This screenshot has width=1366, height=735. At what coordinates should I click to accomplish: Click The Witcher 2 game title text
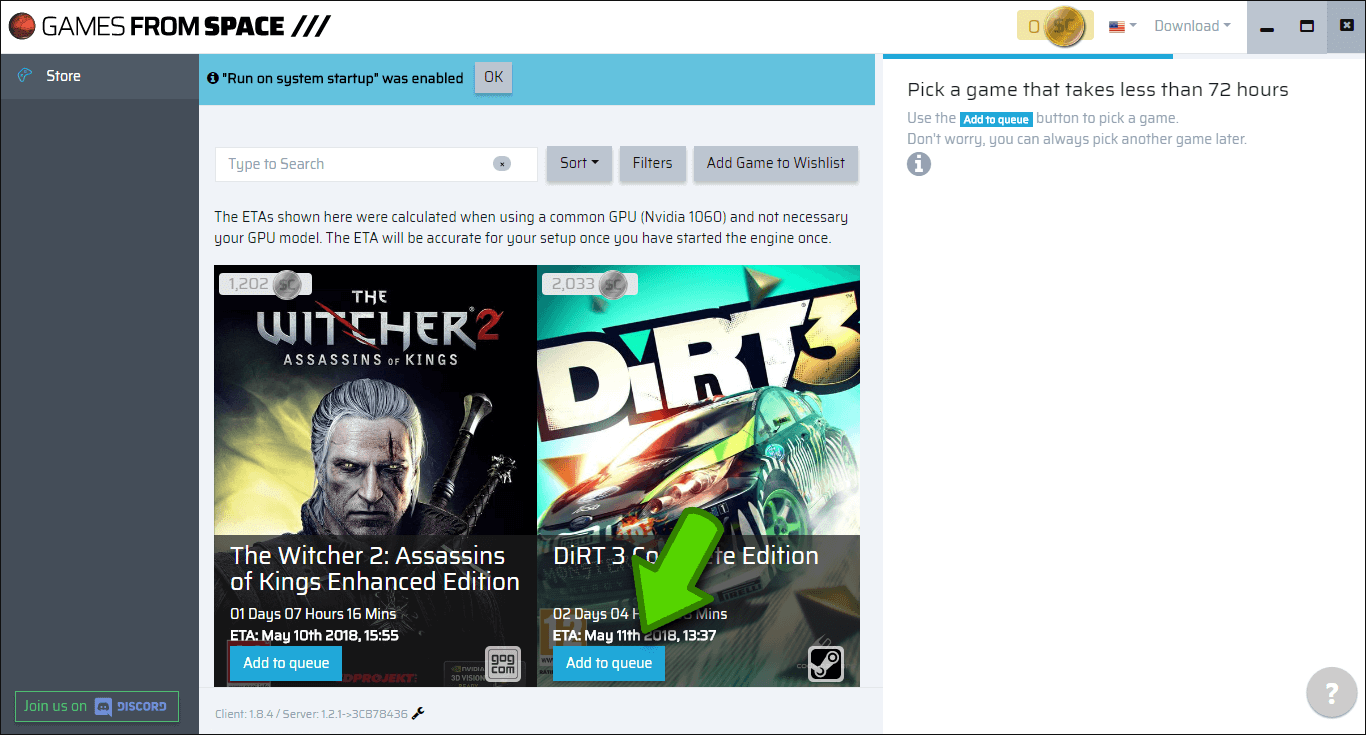coord(375,569)
